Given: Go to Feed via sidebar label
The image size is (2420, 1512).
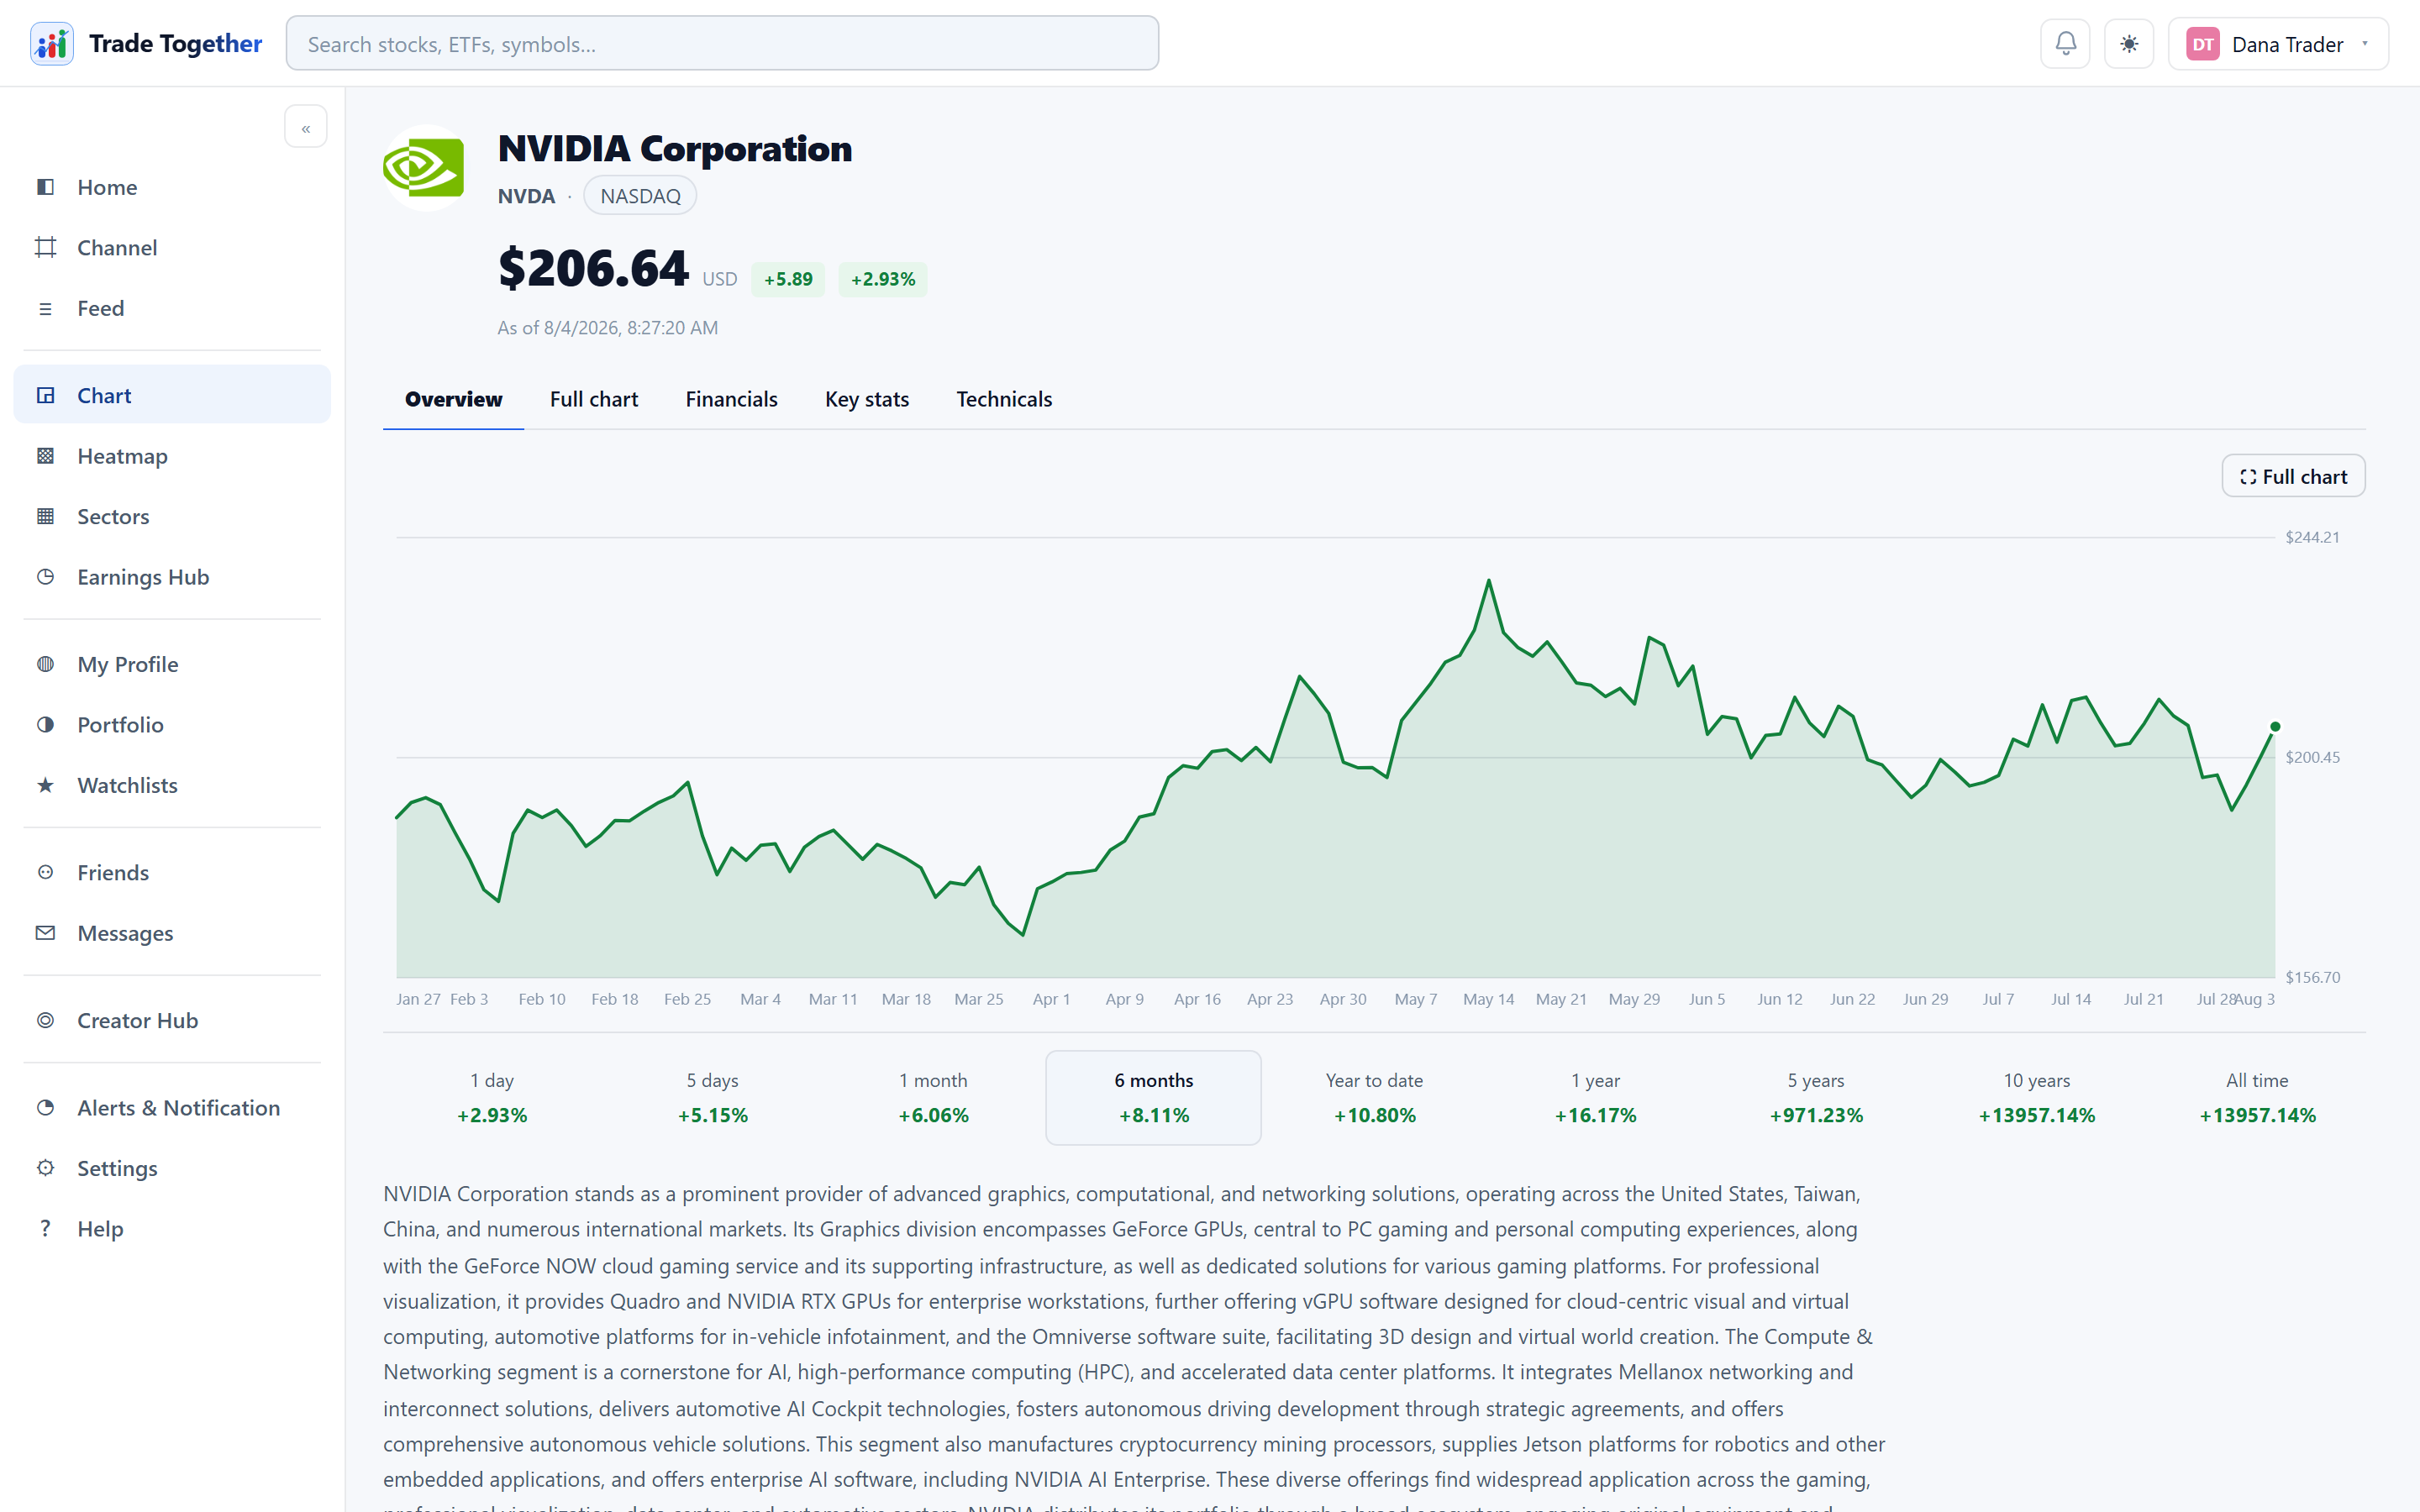Looking at the screenshot, I should [101, 308].
